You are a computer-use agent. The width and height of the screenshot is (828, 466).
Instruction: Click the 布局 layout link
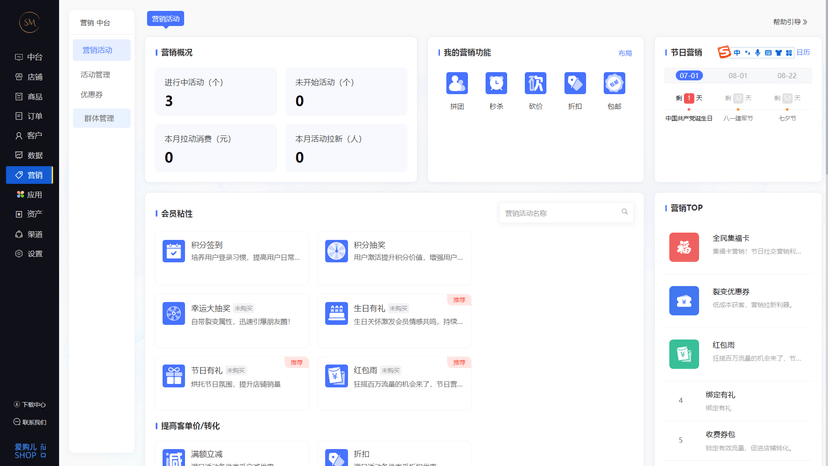pos(625,53)
